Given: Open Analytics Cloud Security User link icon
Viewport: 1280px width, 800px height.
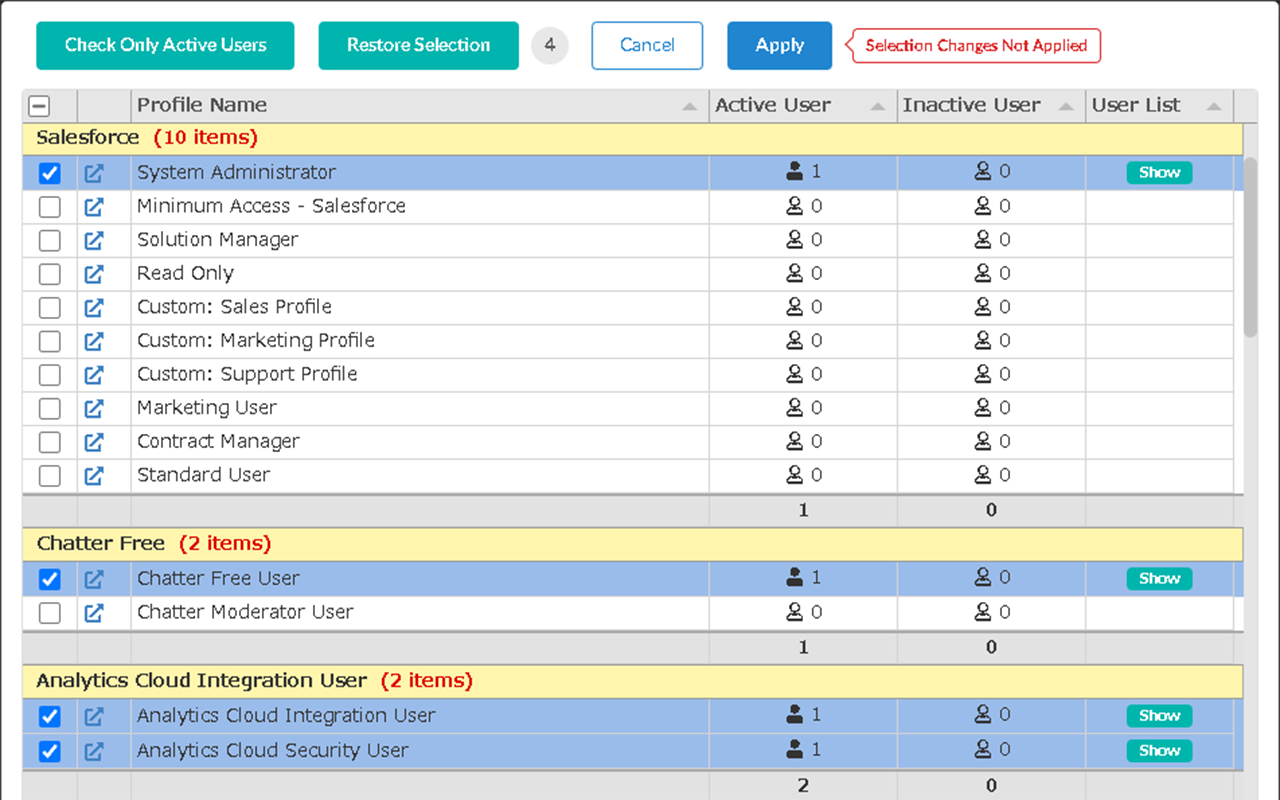Looking at the screenshot, I should pyautogui.click(x=93, y=751).
